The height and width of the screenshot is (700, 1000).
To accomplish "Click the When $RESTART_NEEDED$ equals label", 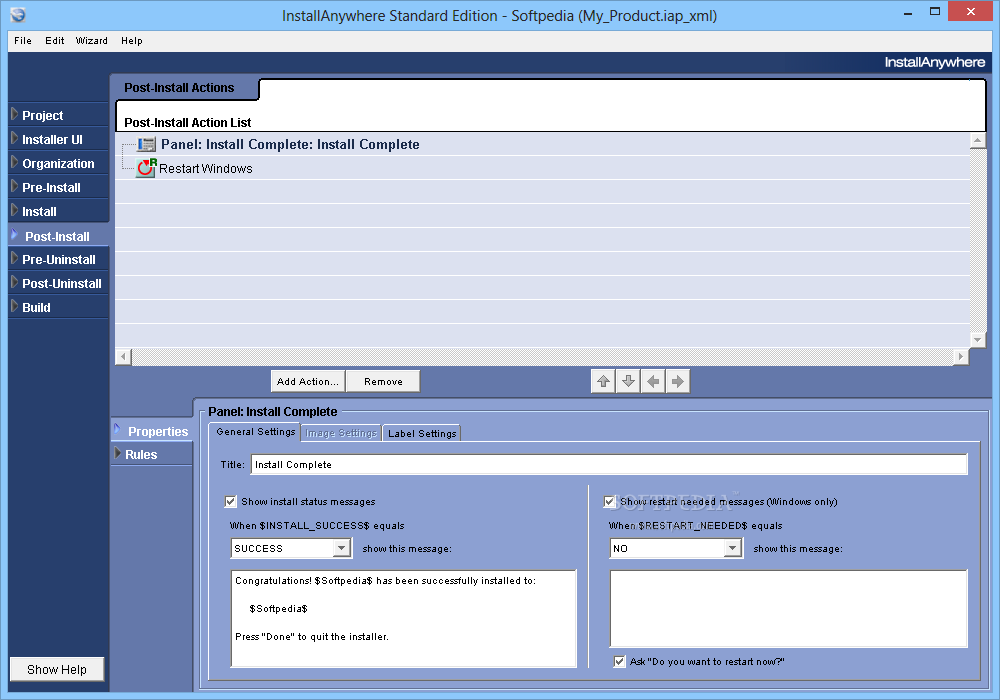I will 695,526.
